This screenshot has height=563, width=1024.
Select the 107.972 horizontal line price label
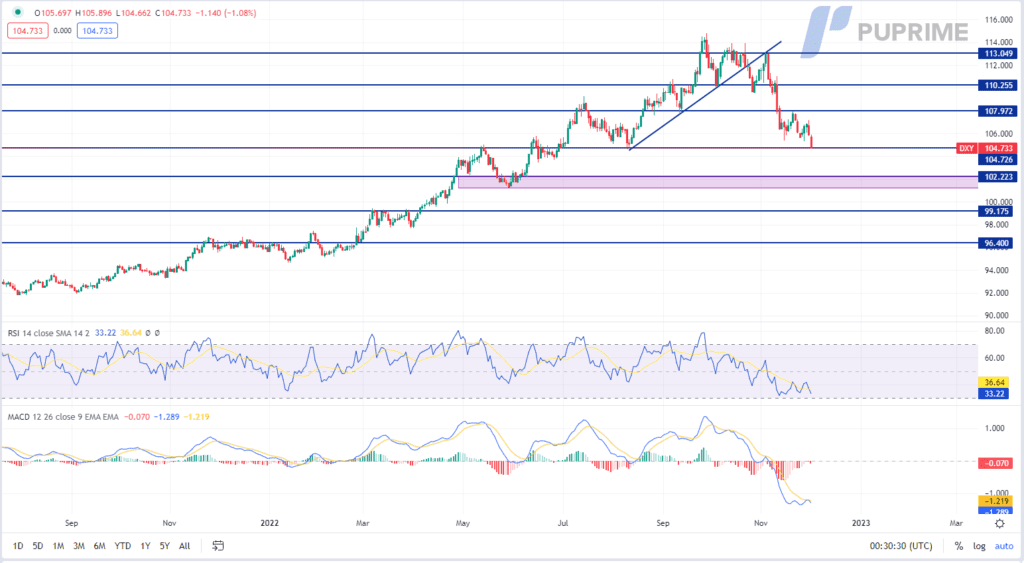pos(999,111)
